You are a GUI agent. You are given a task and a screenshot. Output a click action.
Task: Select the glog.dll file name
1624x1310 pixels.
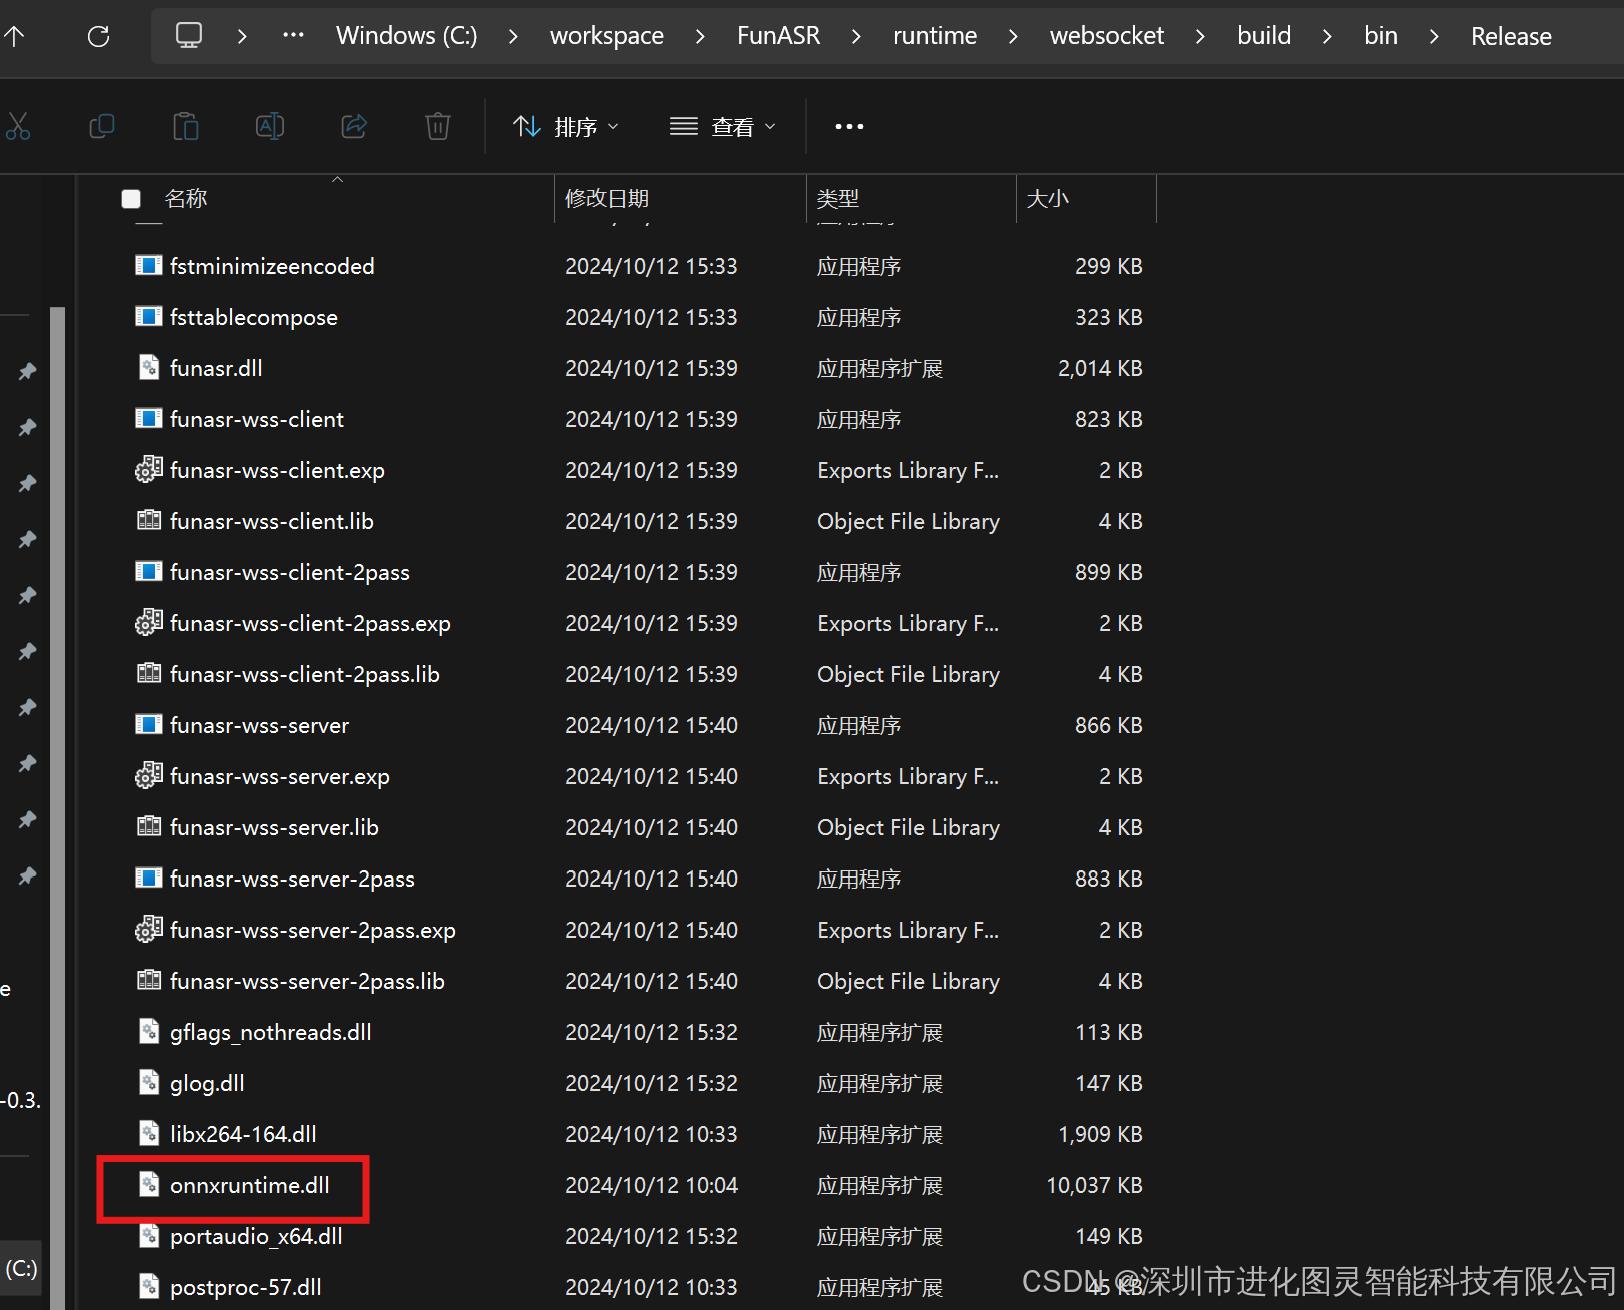[x=207, y=1083]
